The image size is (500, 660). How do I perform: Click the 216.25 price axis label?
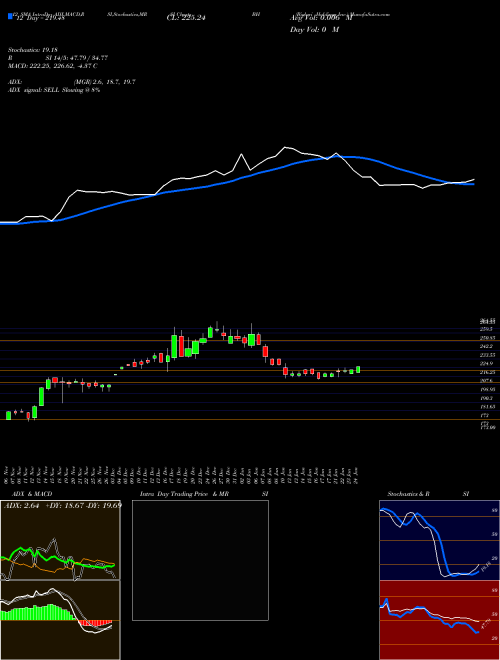(x=489, y=373)
